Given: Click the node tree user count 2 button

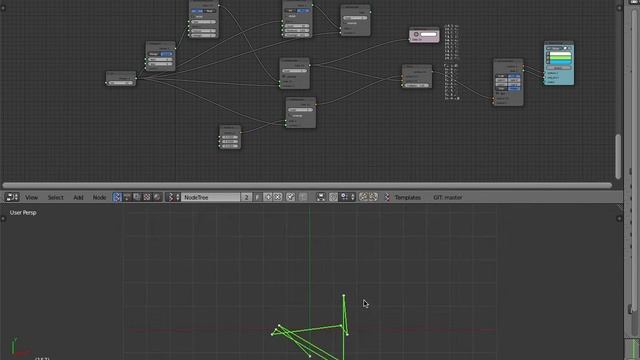Looking at the screenshot, I should click(x=246, y=197).
